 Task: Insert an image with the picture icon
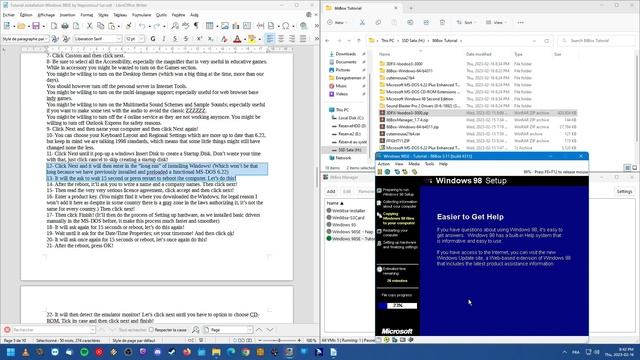pos(225,26)
